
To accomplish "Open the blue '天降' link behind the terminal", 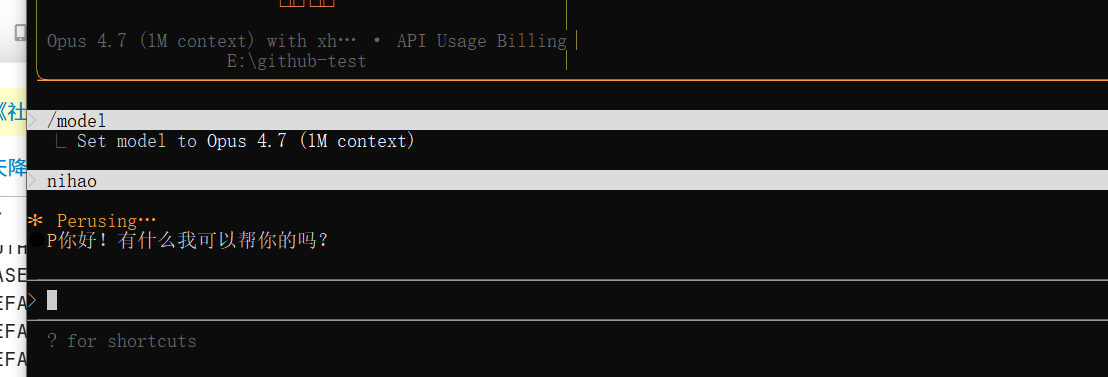I will [13, 167].
